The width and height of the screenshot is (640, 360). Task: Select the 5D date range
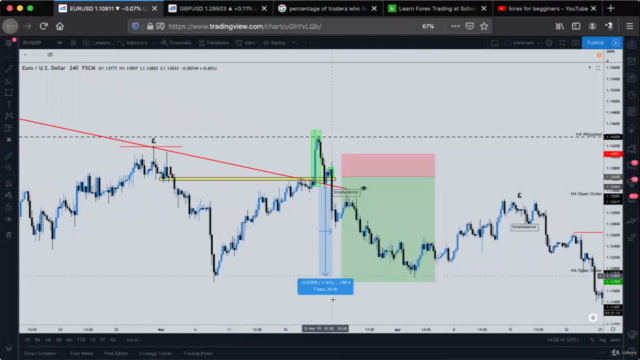pos(38,340)
